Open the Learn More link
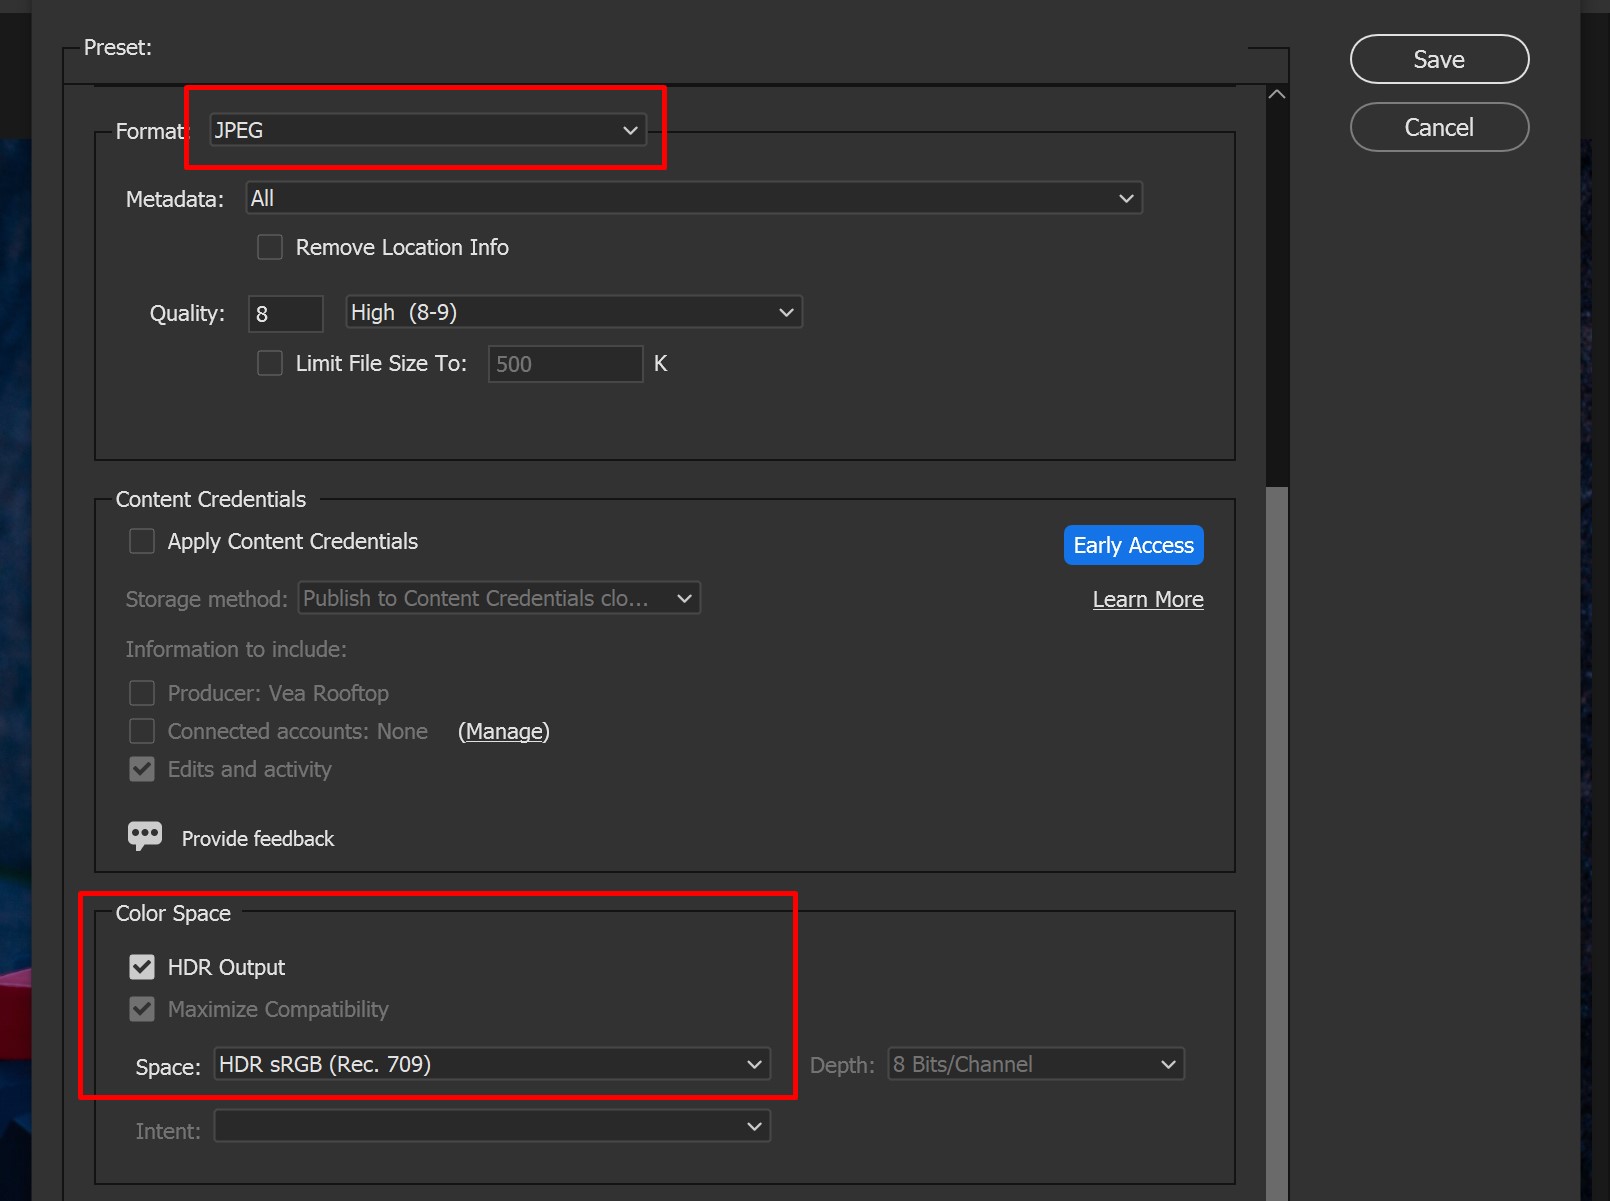Image resolution: width=1610 pixels, height=1201 pixels. point(1147,599)
